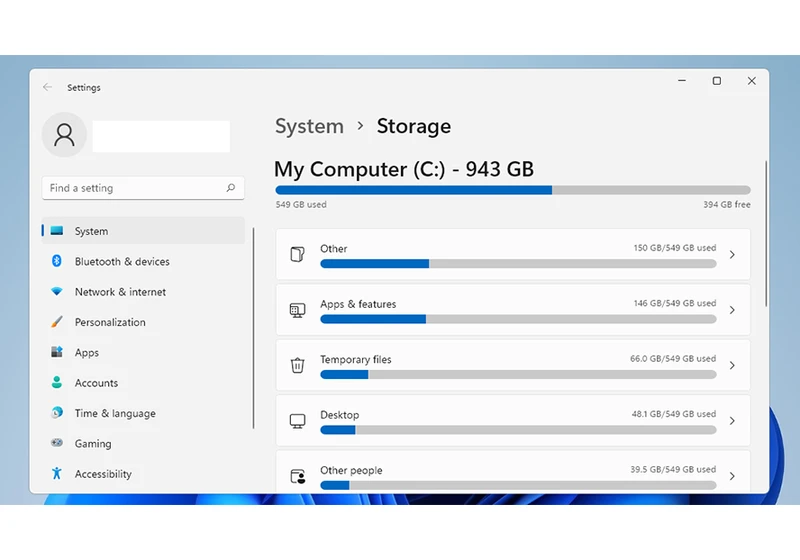
Task: Open Temporary files storage details
Action: click(356, 360)
